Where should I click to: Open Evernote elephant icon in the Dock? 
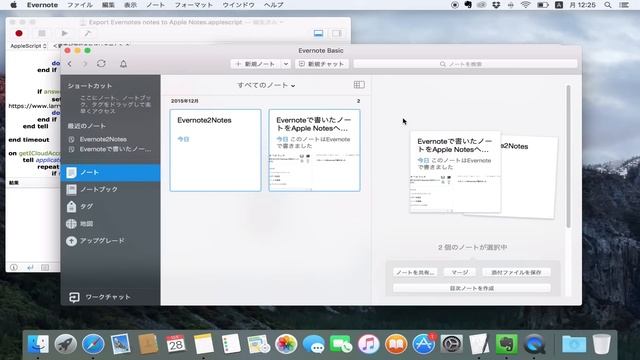pos(506,344)
